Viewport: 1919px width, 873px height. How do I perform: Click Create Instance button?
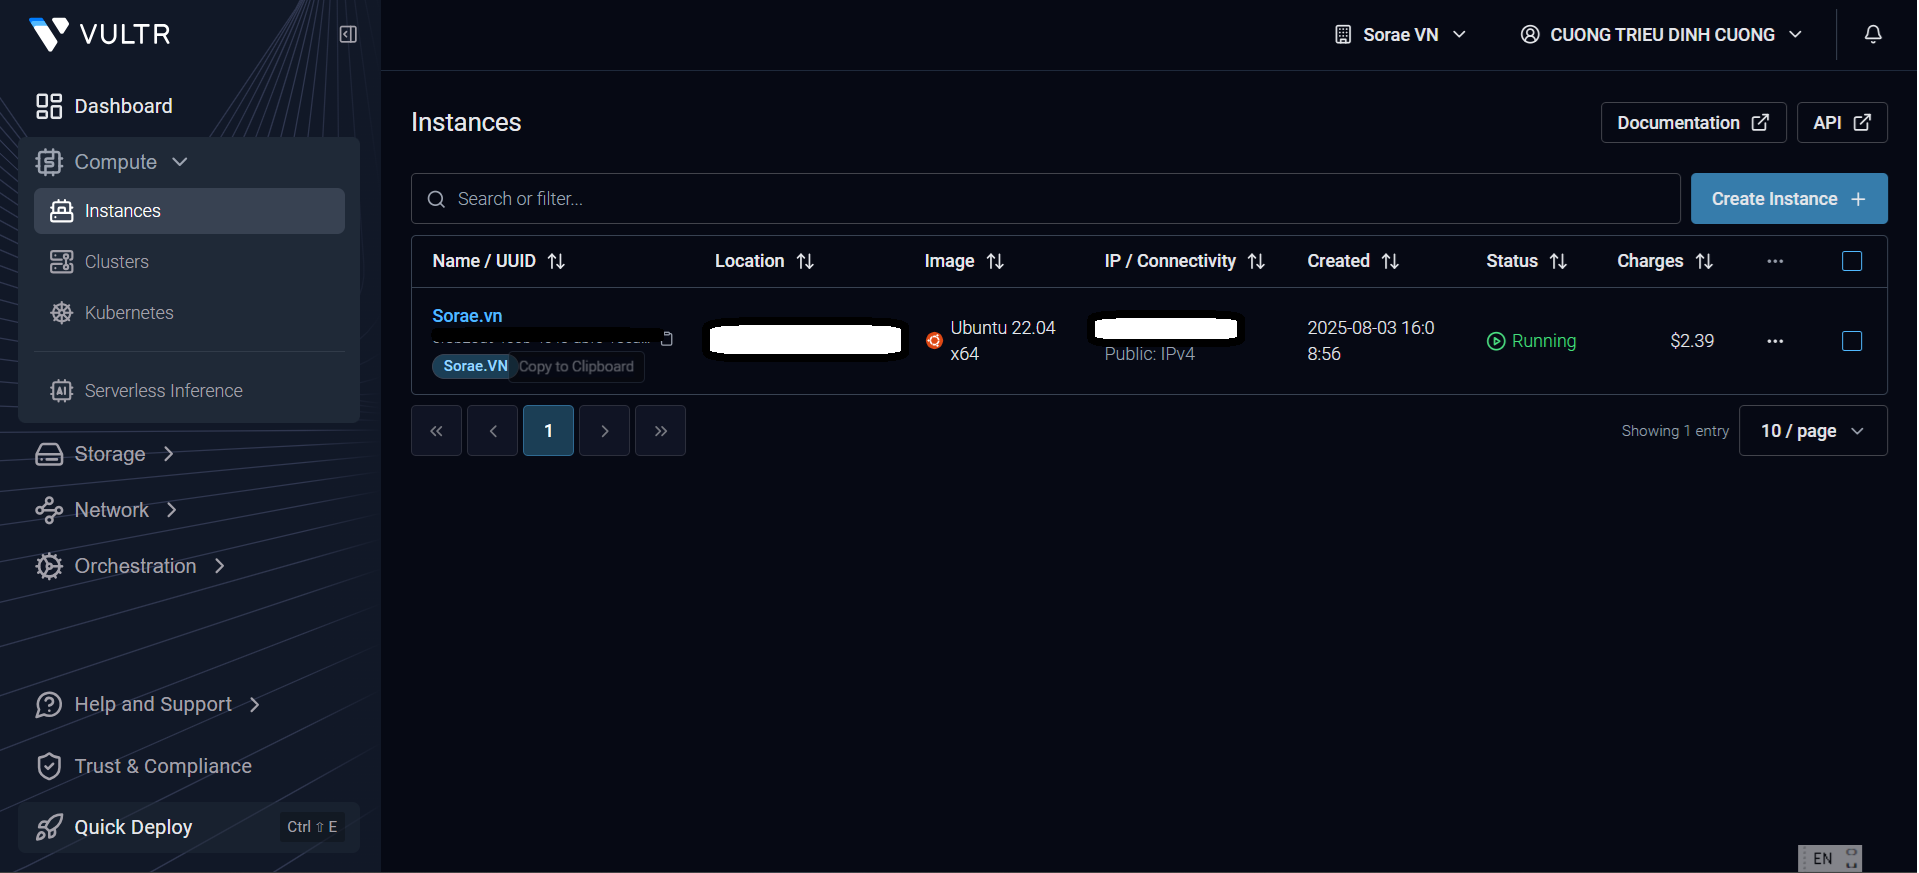click(1789, 199)
